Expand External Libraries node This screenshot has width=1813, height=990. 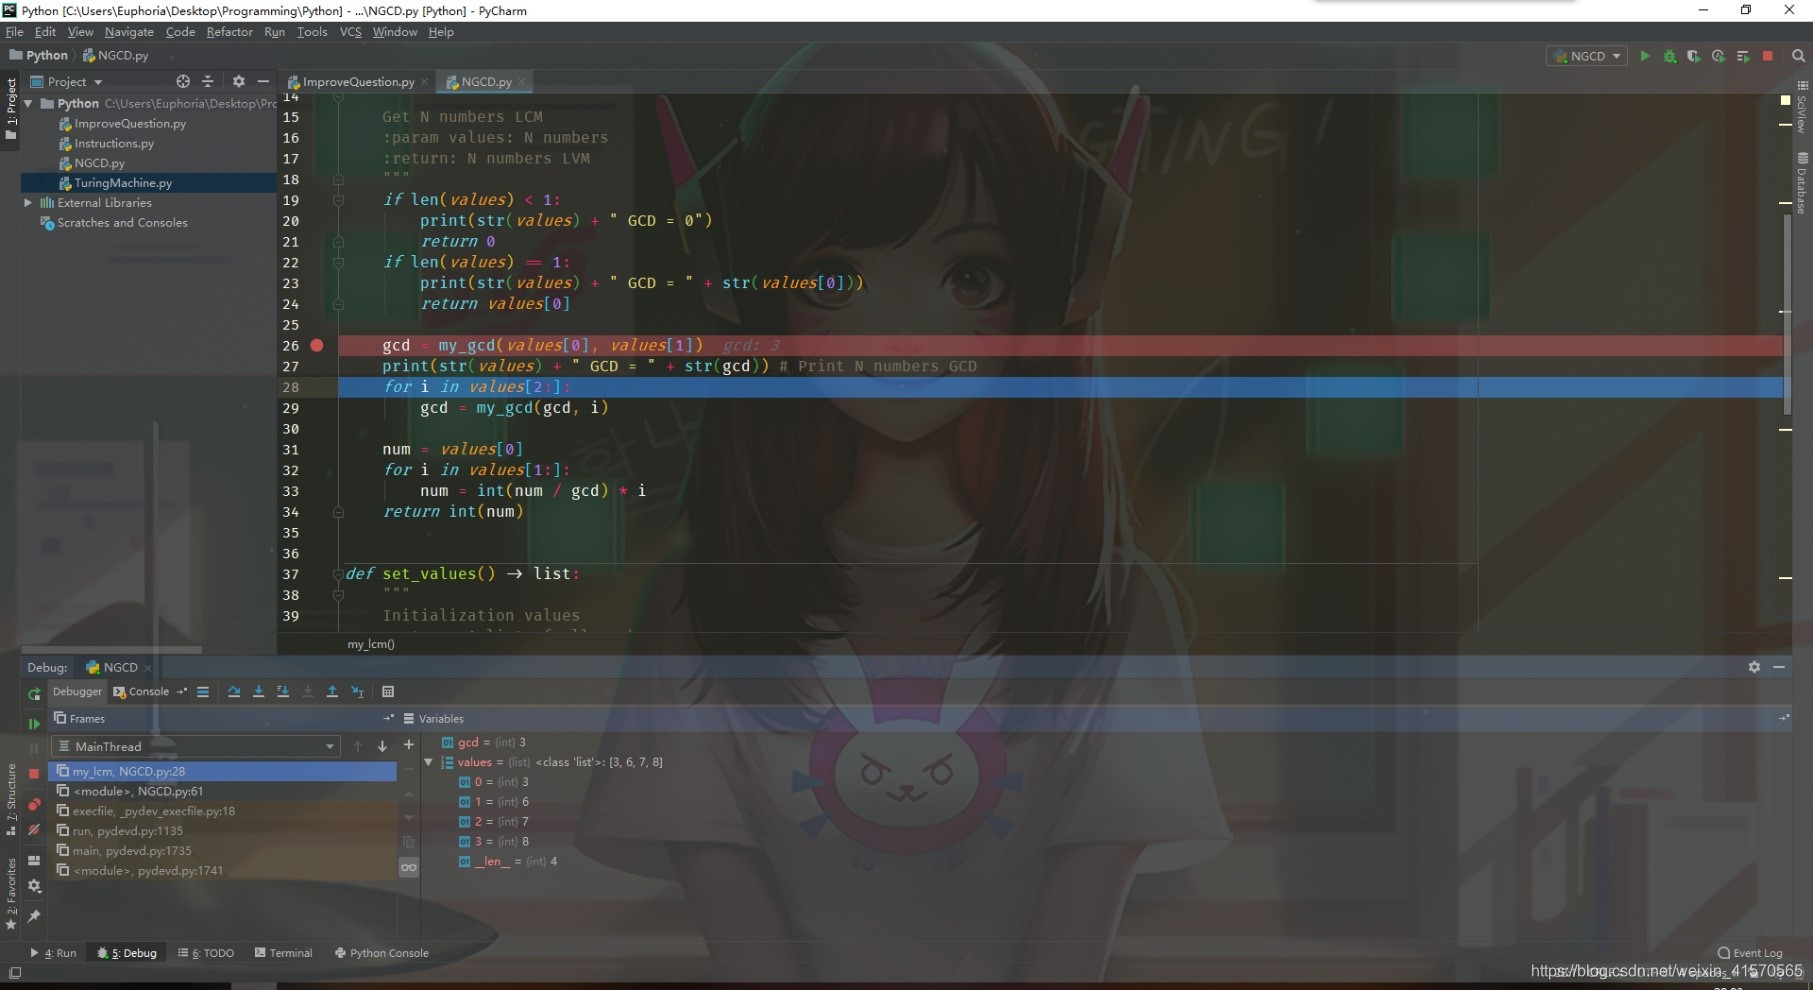[x=29, y=202]
